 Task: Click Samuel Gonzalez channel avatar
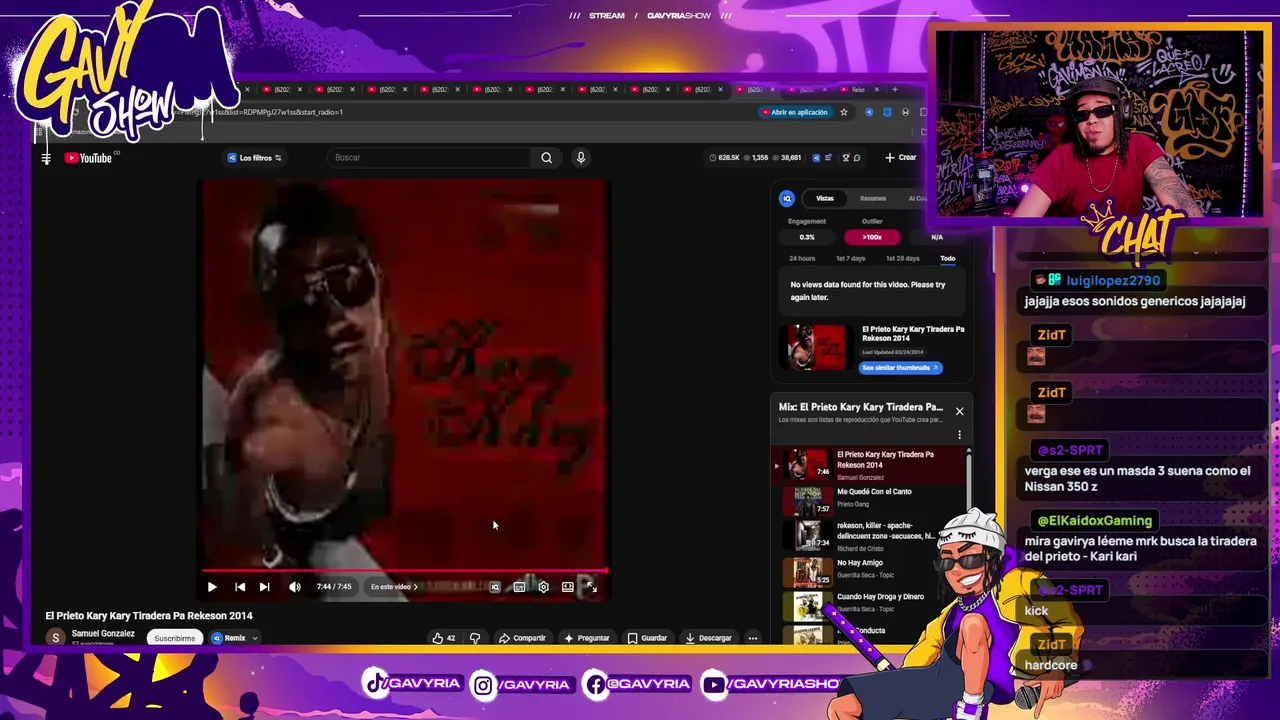(56, 637)
